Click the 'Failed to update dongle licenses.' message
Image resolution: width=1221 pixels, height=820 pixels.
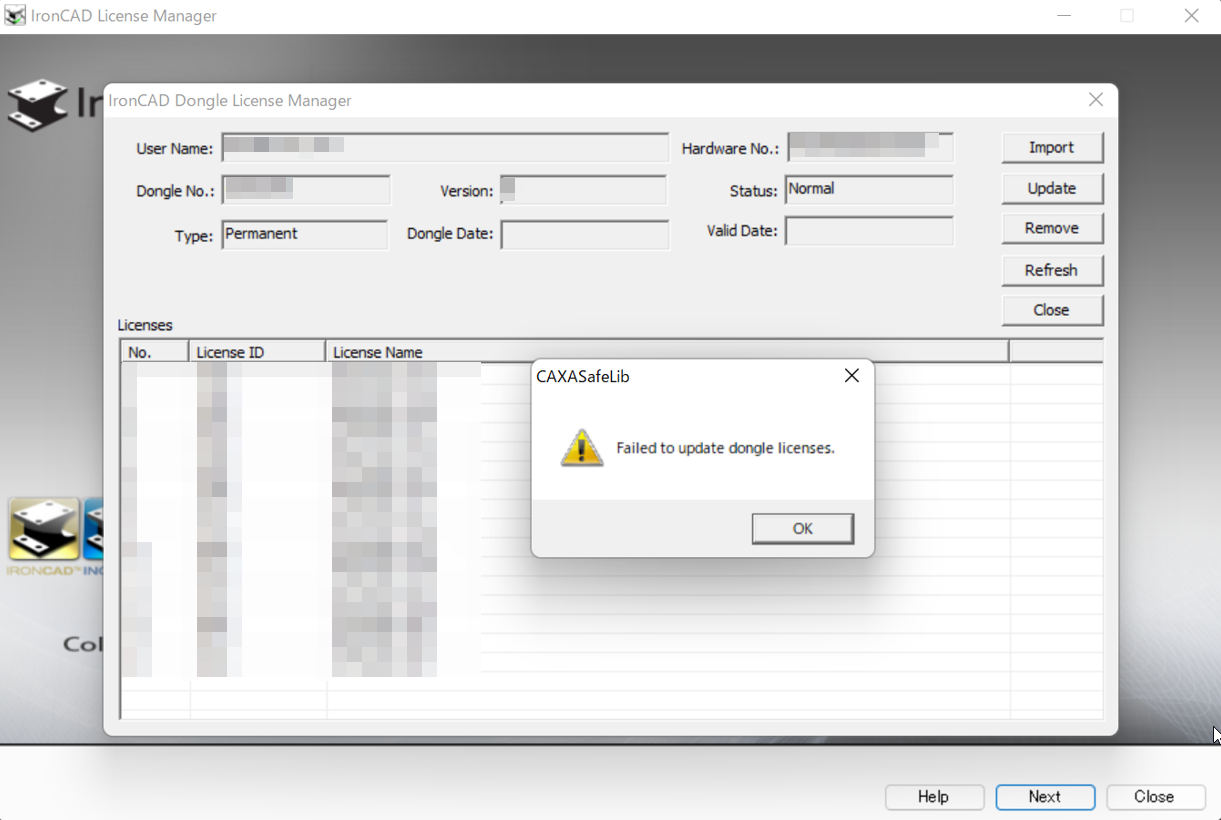click(x=725, y=448)
